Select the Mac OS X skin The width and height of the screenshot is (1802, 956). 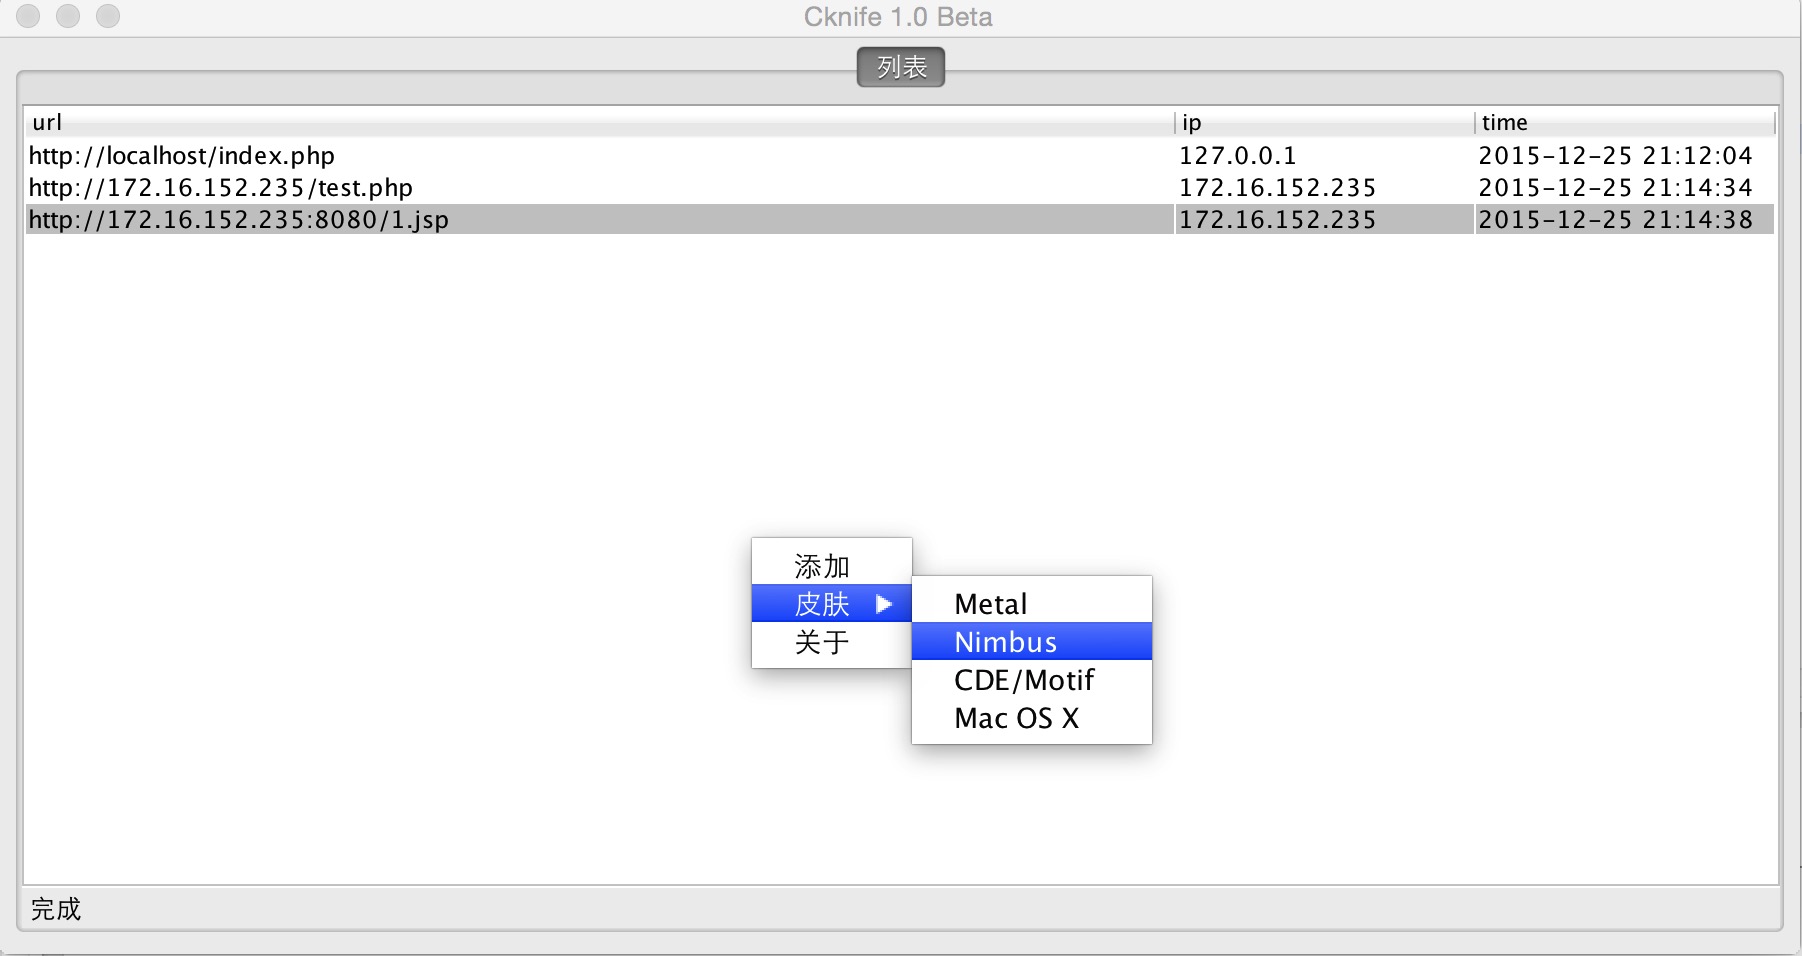(1016, 718)
